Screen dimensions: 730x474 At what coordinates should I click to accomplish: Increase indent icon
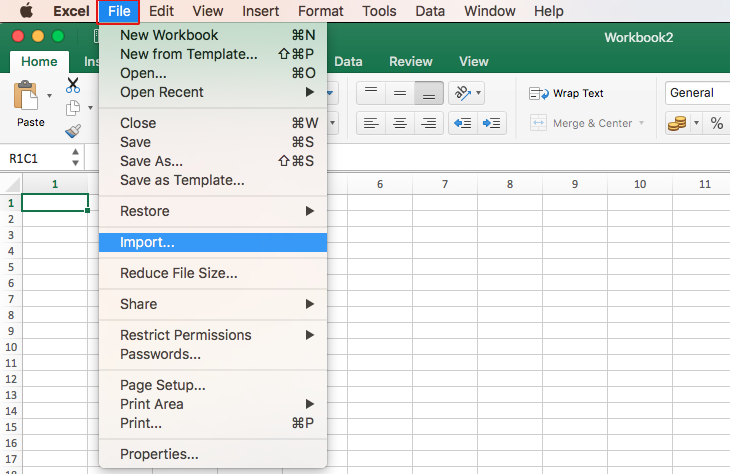(492, 123)
